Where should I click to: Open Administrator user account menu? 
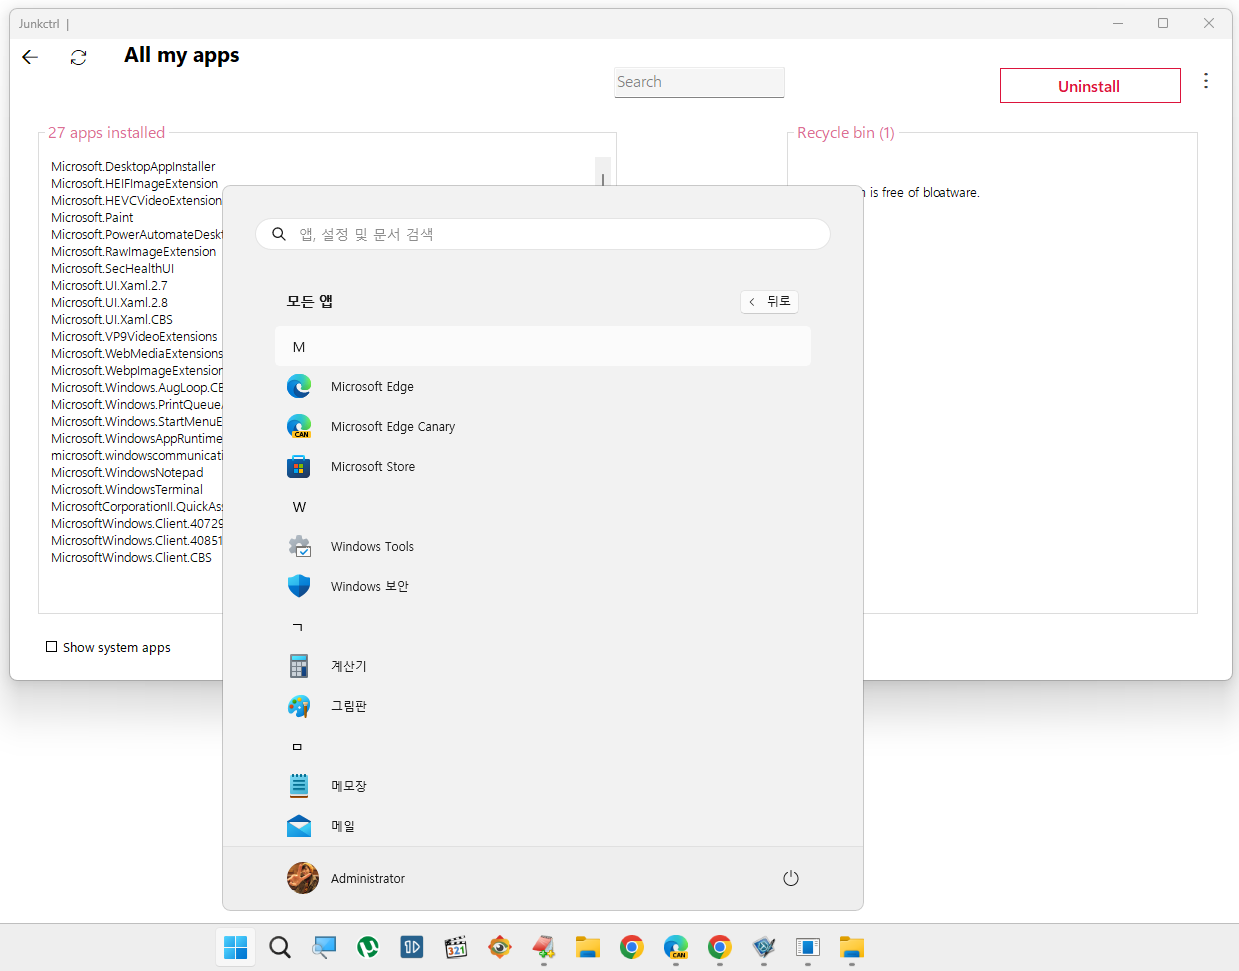click(346, 878)
